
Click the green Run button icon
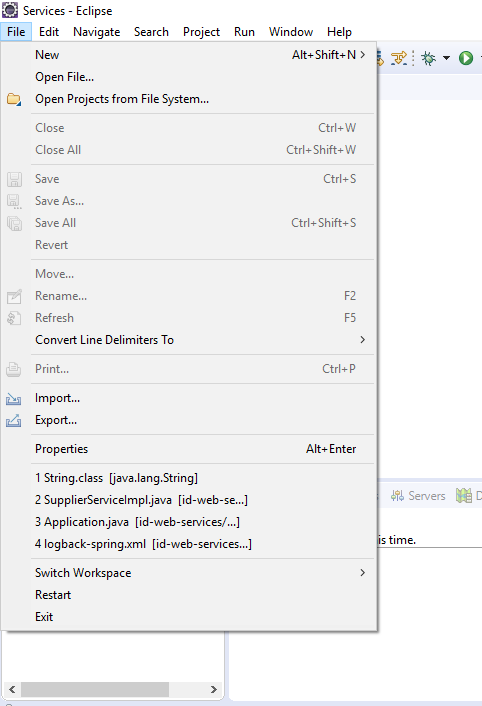(466, 58)
